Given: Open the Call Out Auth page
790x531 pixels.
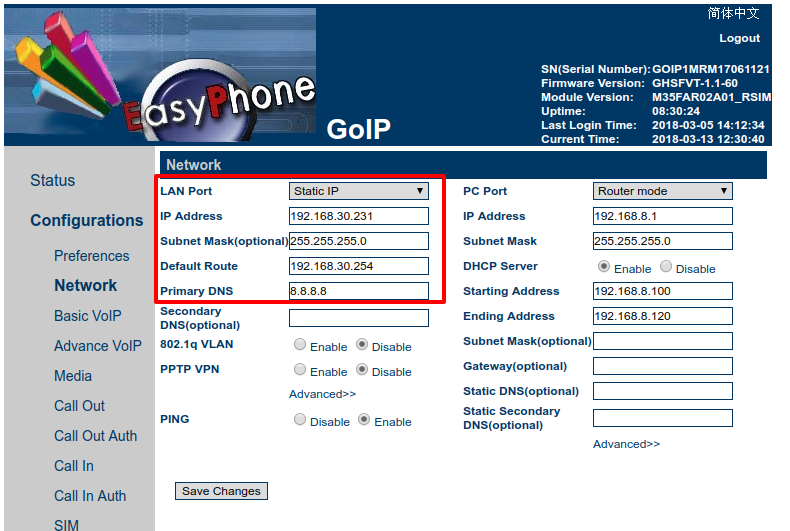Looking at the screenshot, I should [95, 436].
